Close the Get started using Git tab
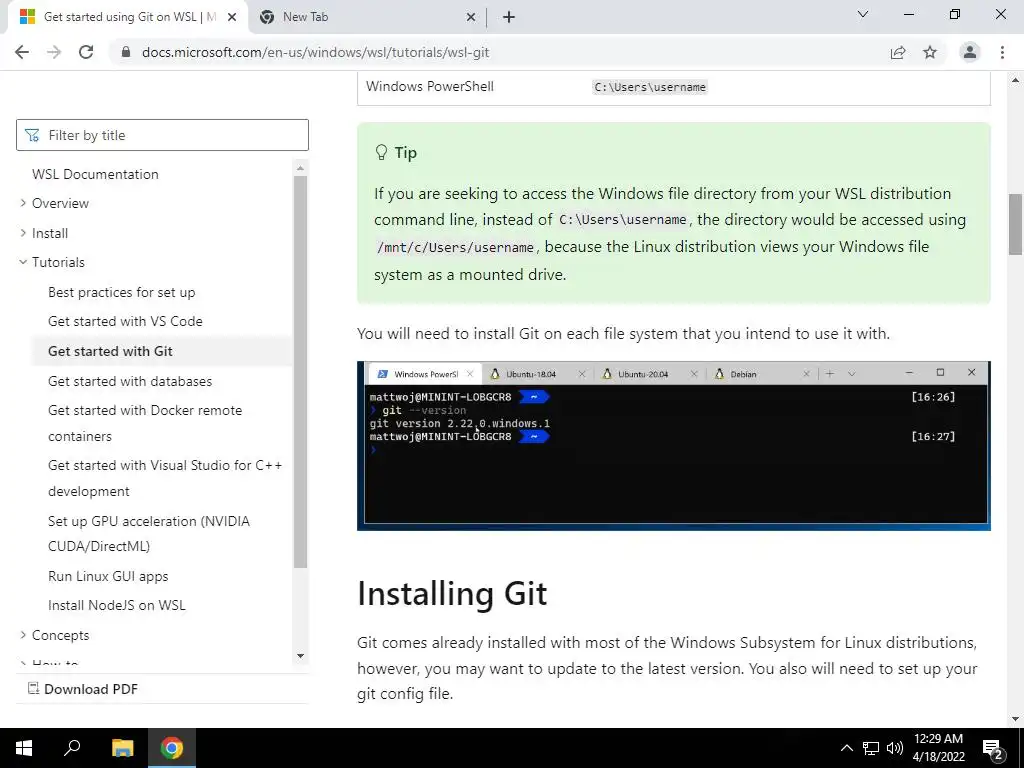 coord(232,17)
